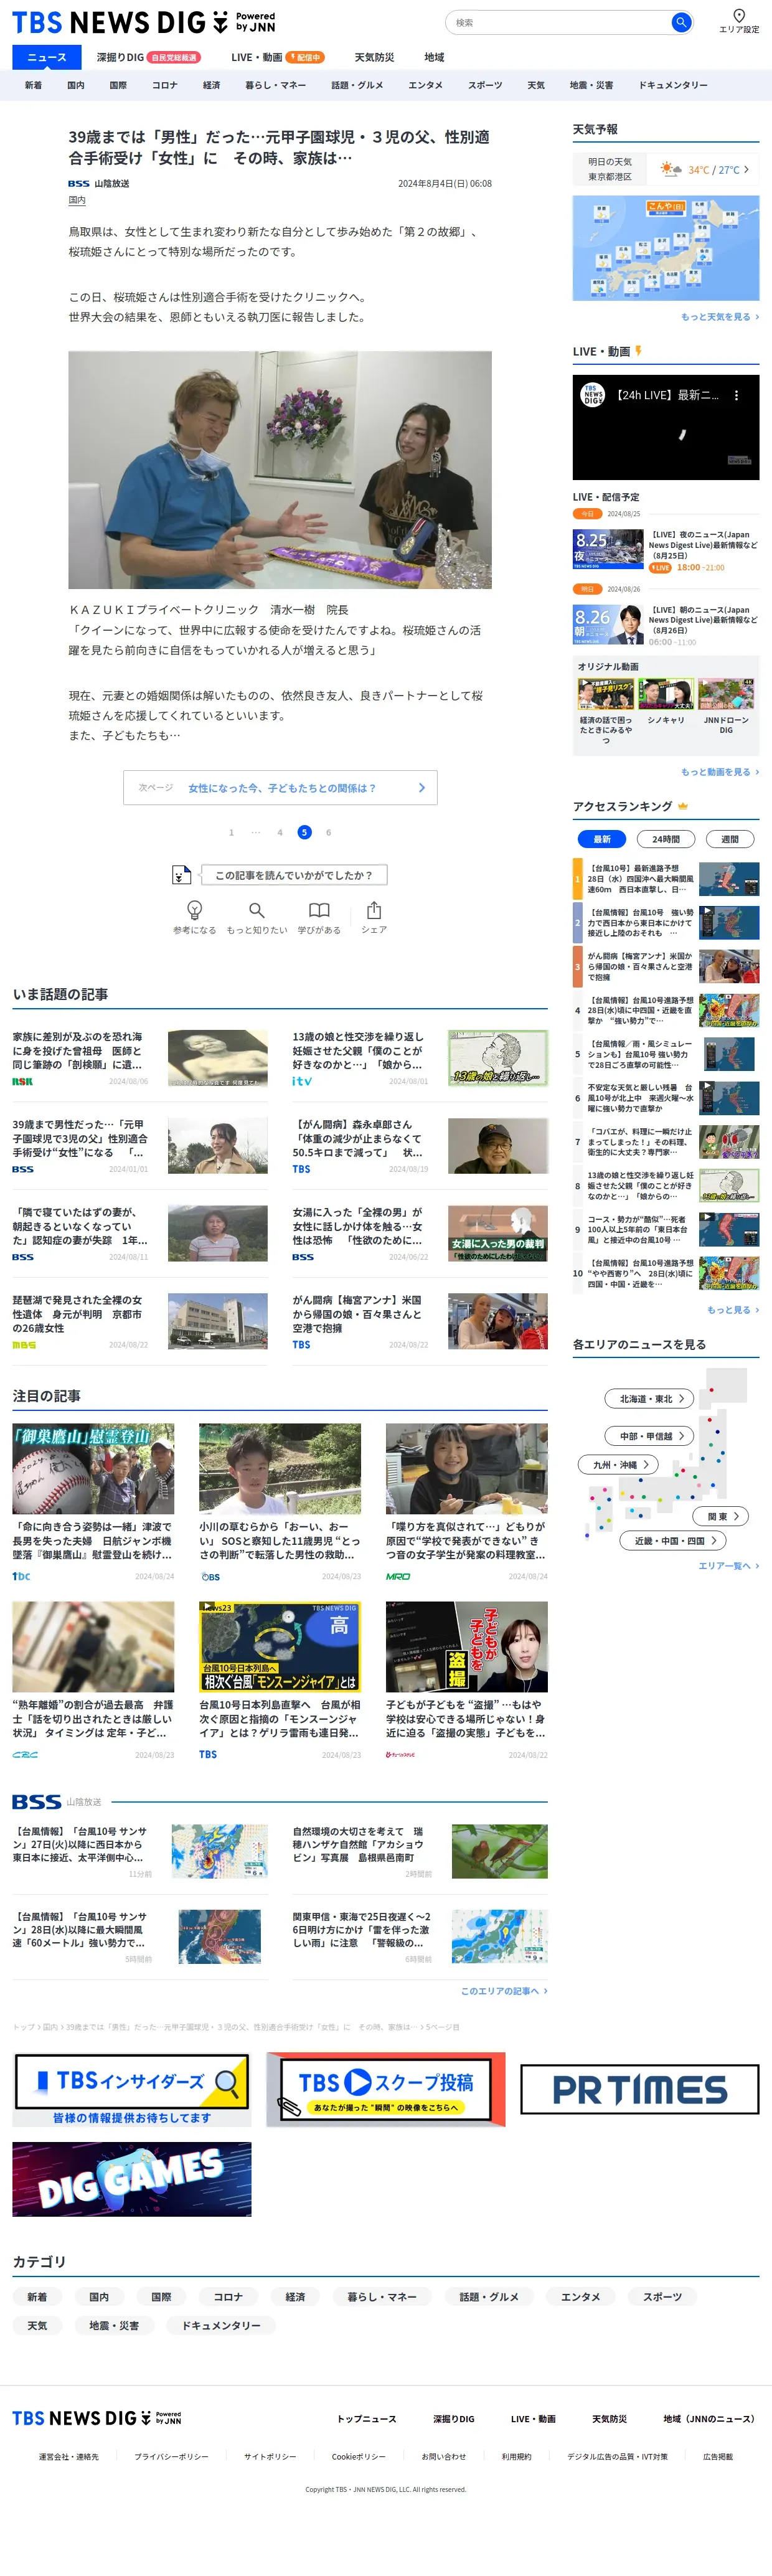Click TBS NEWS DIG channel icon in video

(x=593, y=395)
